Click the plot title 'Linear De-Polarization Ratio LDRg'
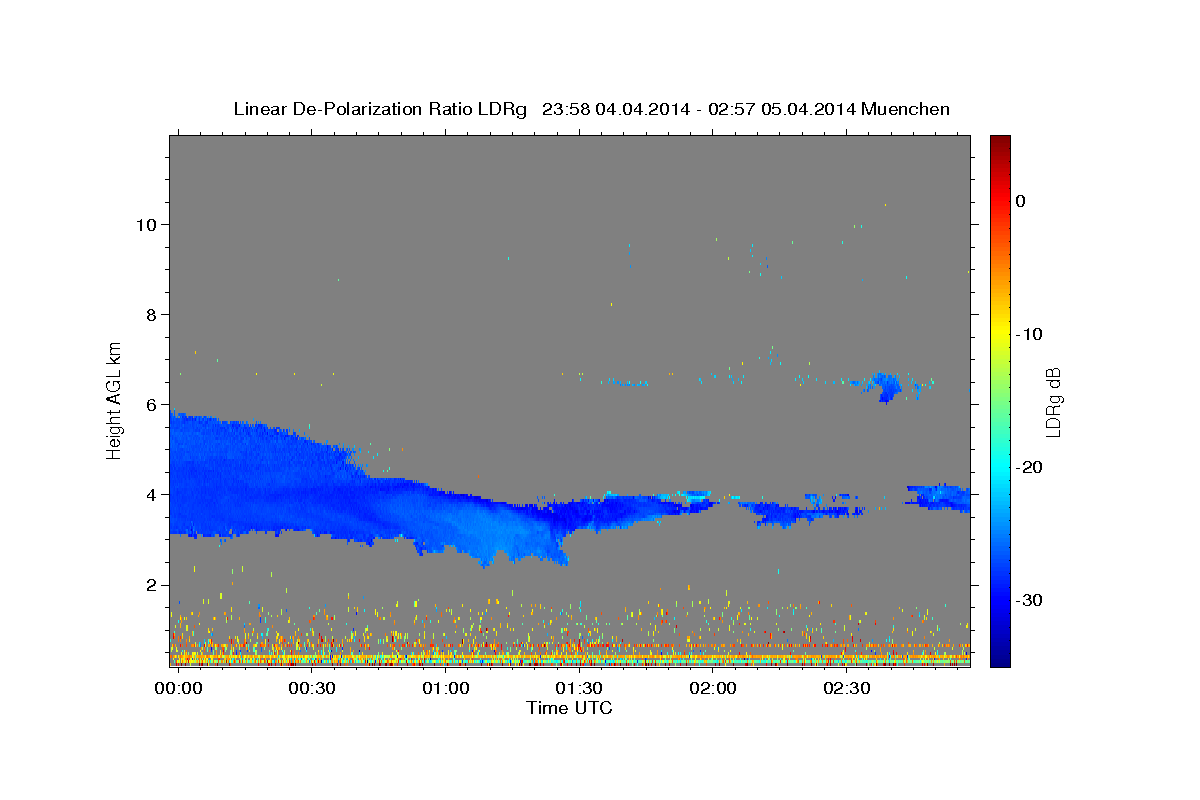This screenshot has height=800, width=1200. pos(380,109)
